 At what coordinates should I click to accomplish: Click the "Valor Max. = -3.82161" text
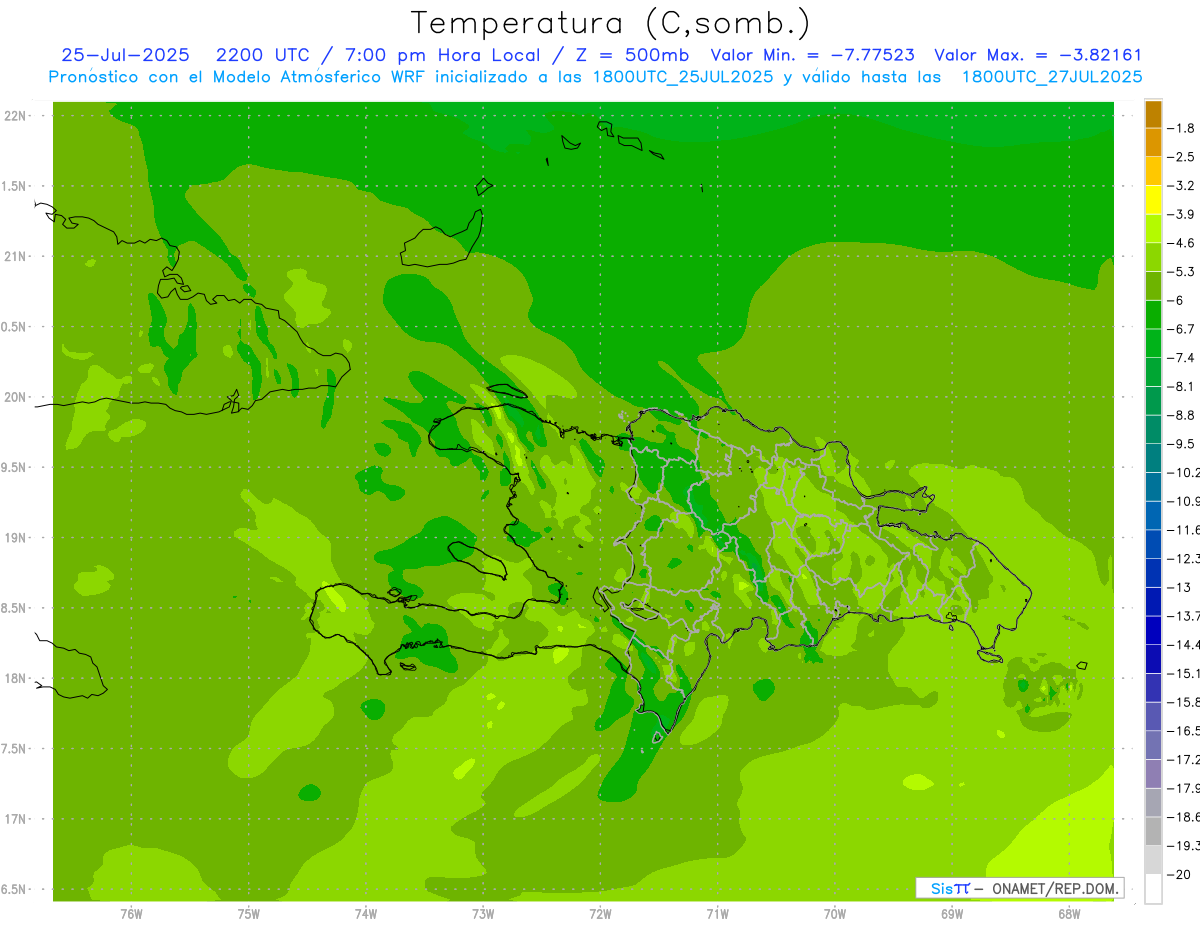pos(1038,55)
